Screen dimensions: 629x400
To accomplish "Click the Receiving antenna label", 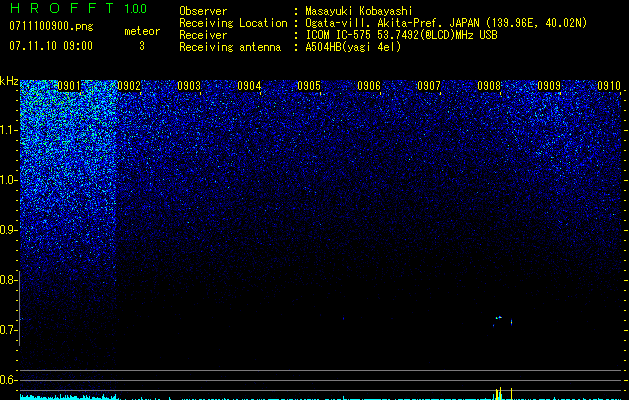I will click(230, 47).
